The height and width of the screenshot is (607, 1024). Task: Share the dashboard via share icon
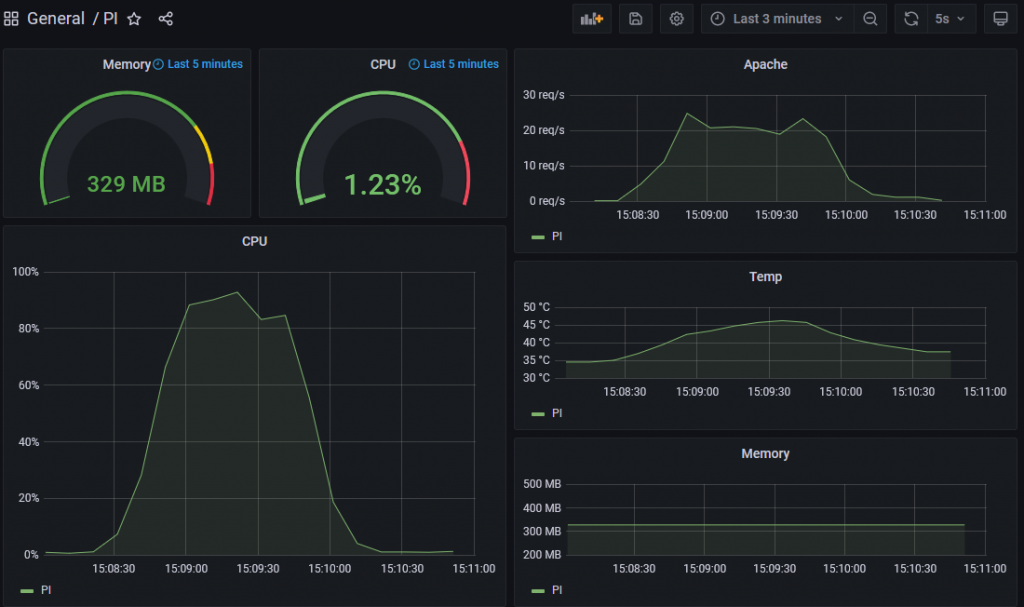(166, 19)
